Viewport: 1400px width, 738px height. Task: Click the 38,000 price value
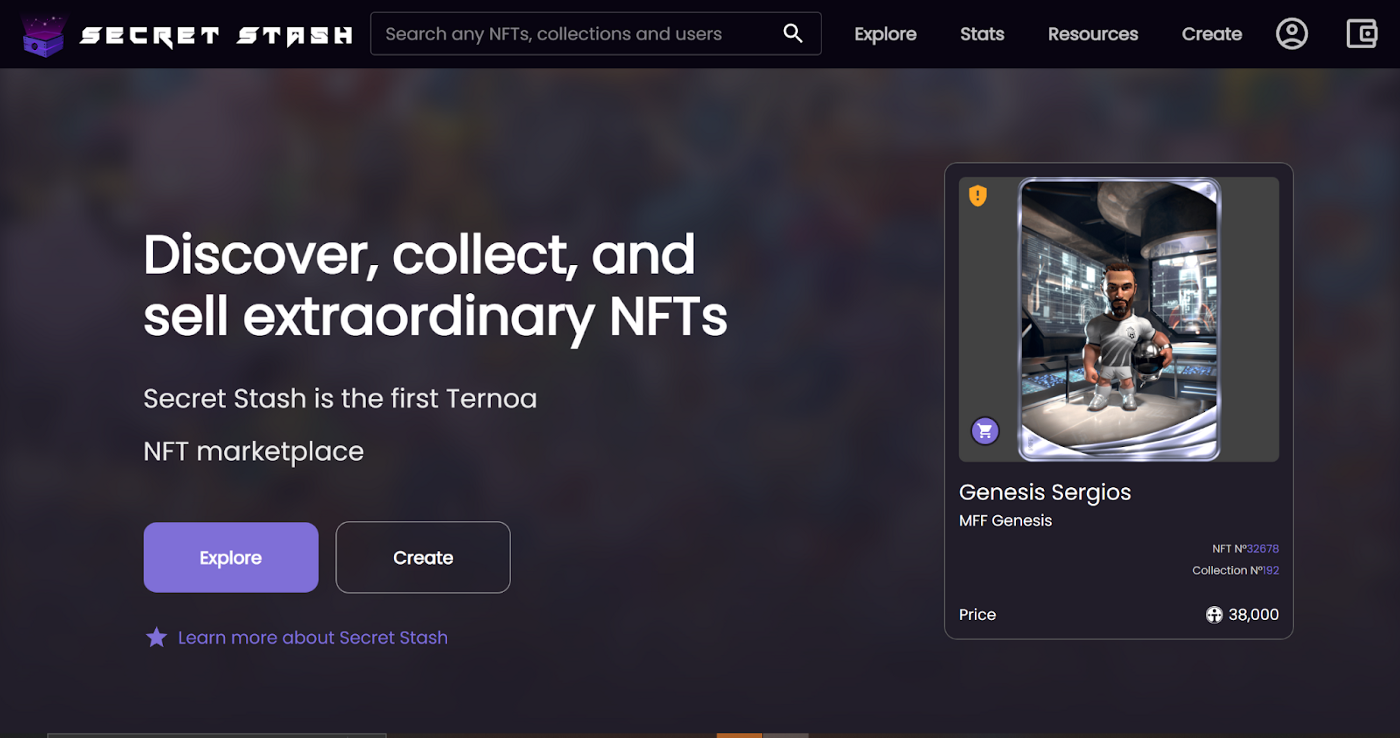(x=1254, y=615)
